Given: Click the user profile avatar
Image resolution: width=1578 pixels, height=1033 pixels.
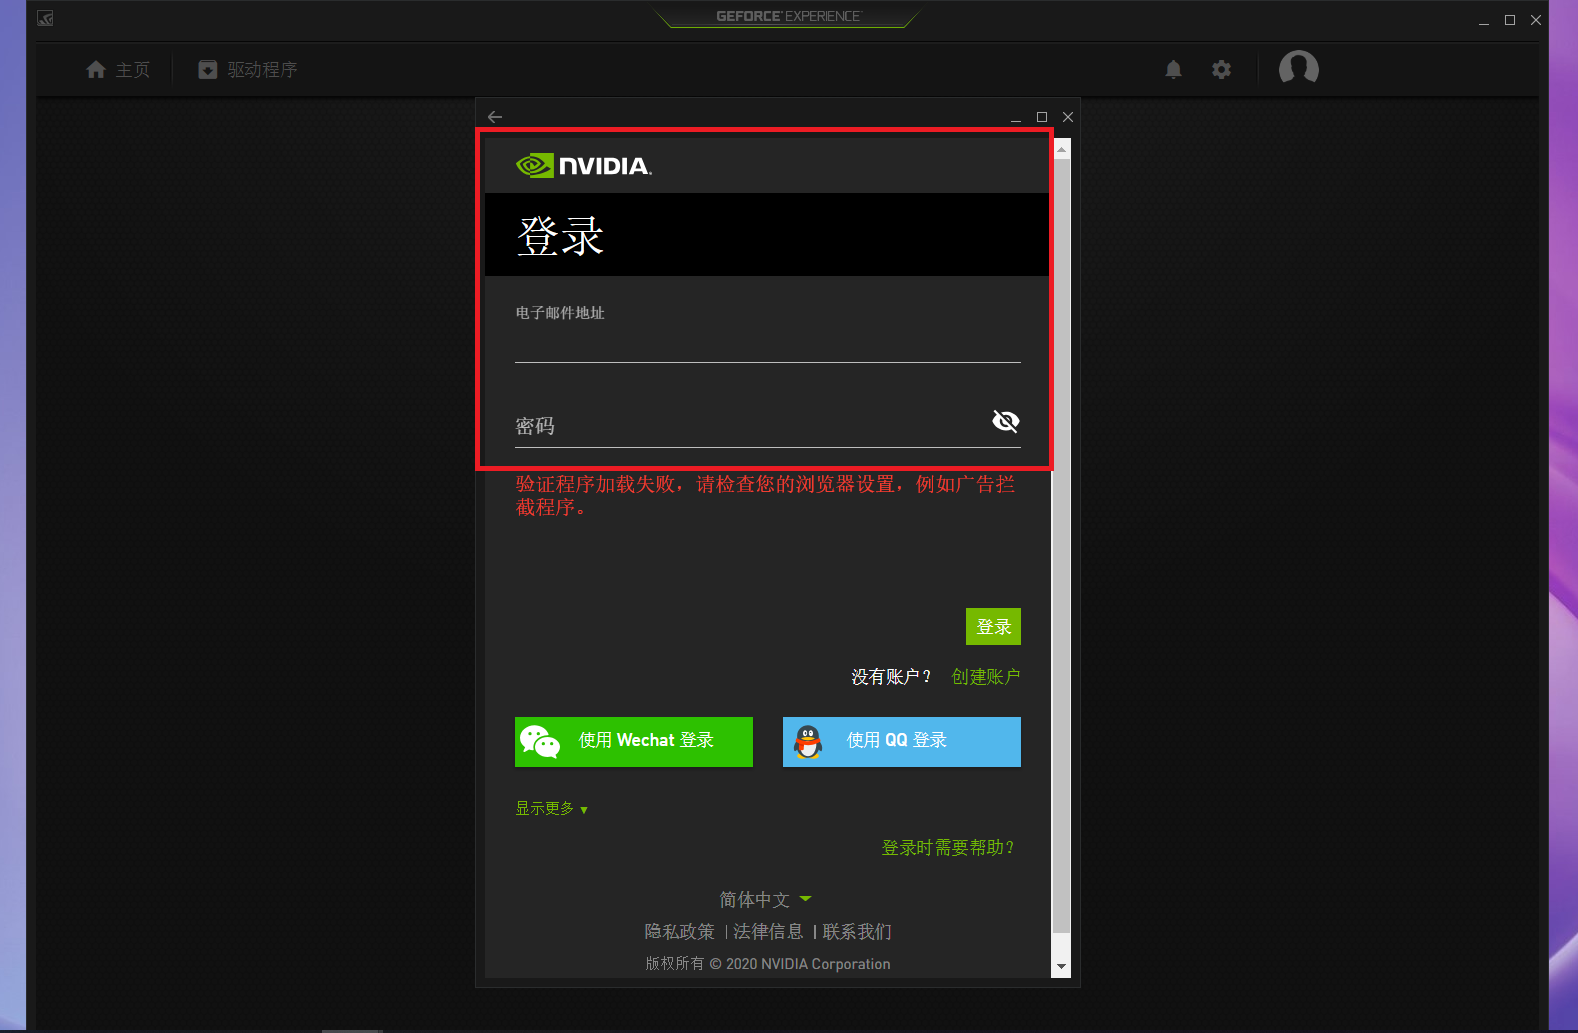Looking at the screenshot, I should [1298, 68].
